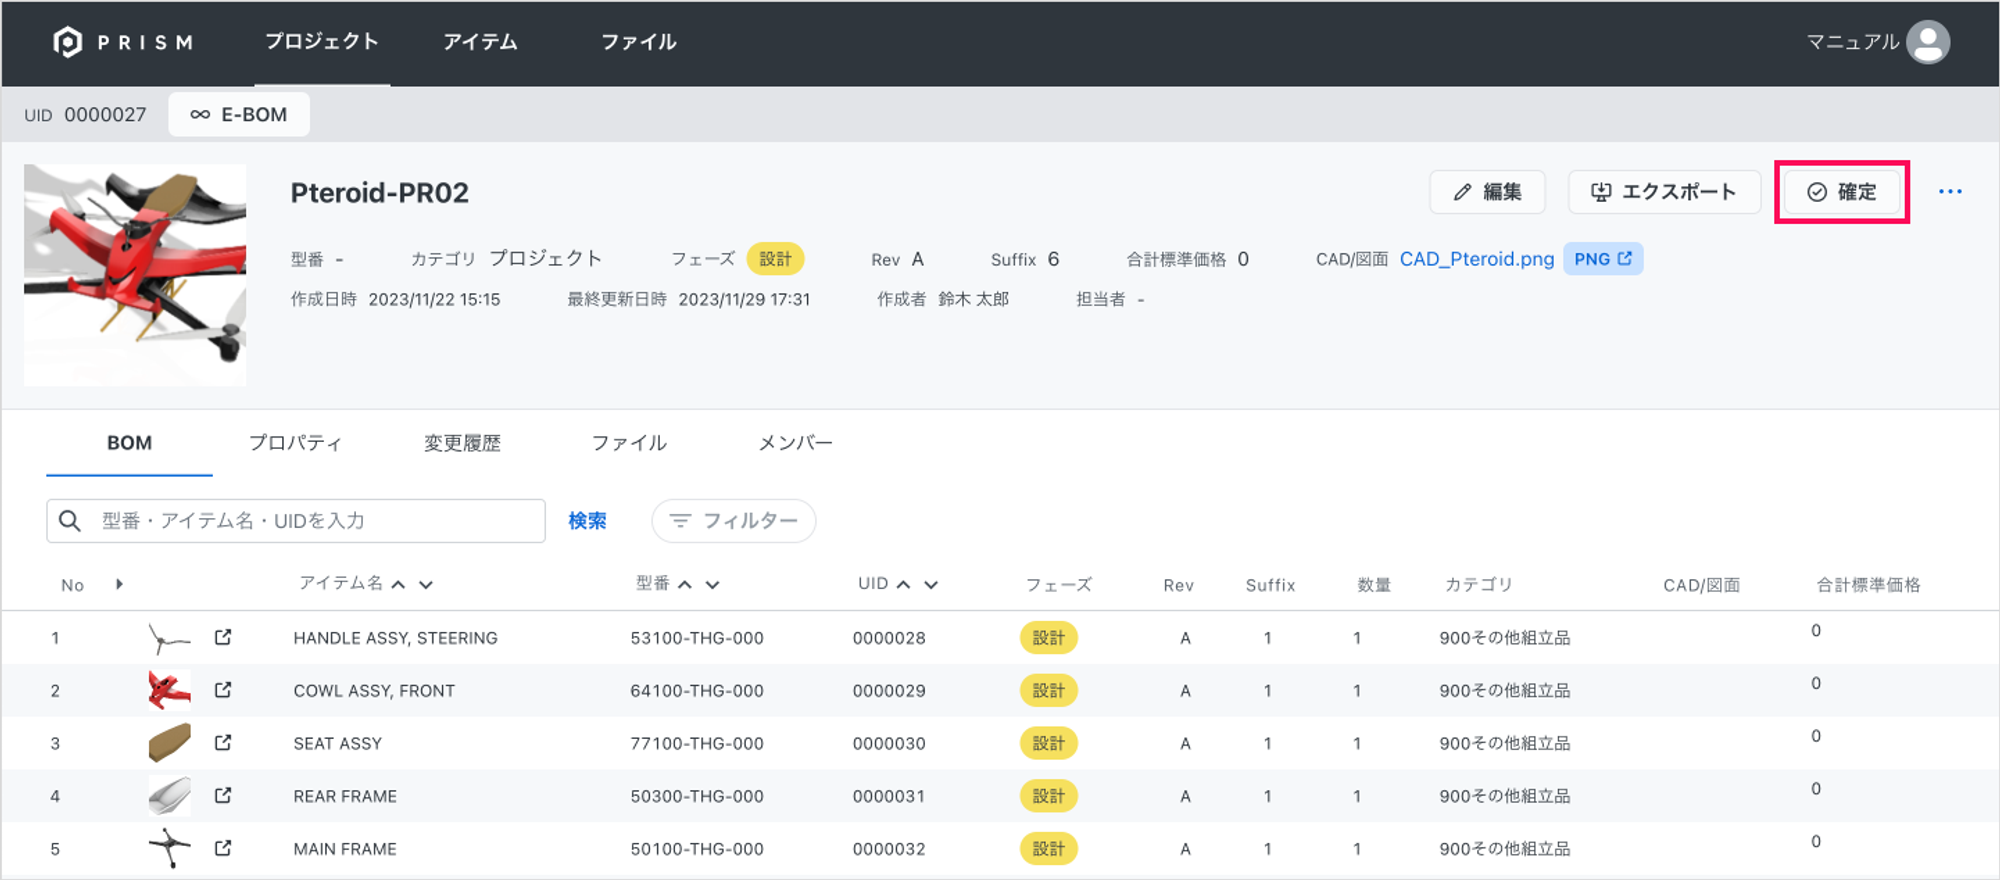Open HANDLE ASSY, STEERING in new window
This screenshot has height=880, width=2000.
[x=223, y=637]
